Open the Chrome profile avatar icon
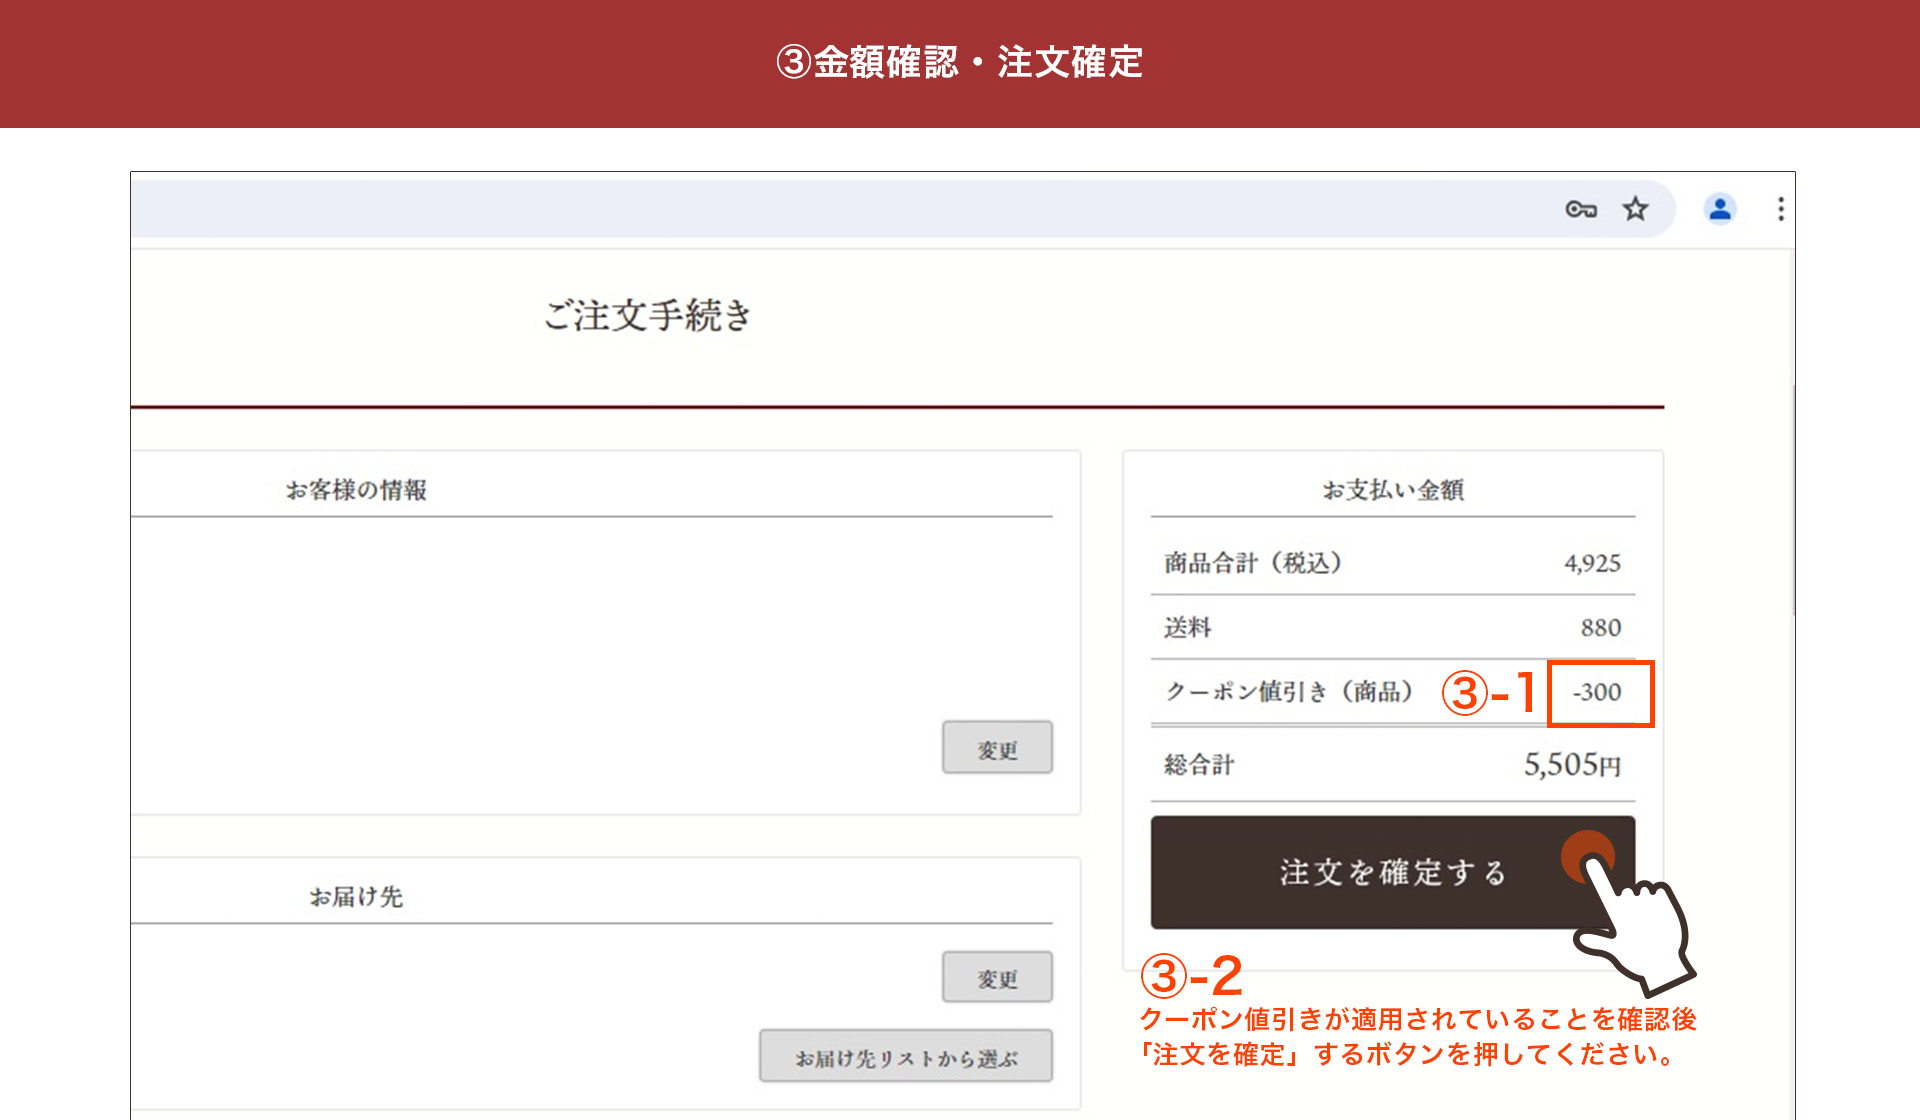The image size is (1920, 1120). pos(1719,209)
